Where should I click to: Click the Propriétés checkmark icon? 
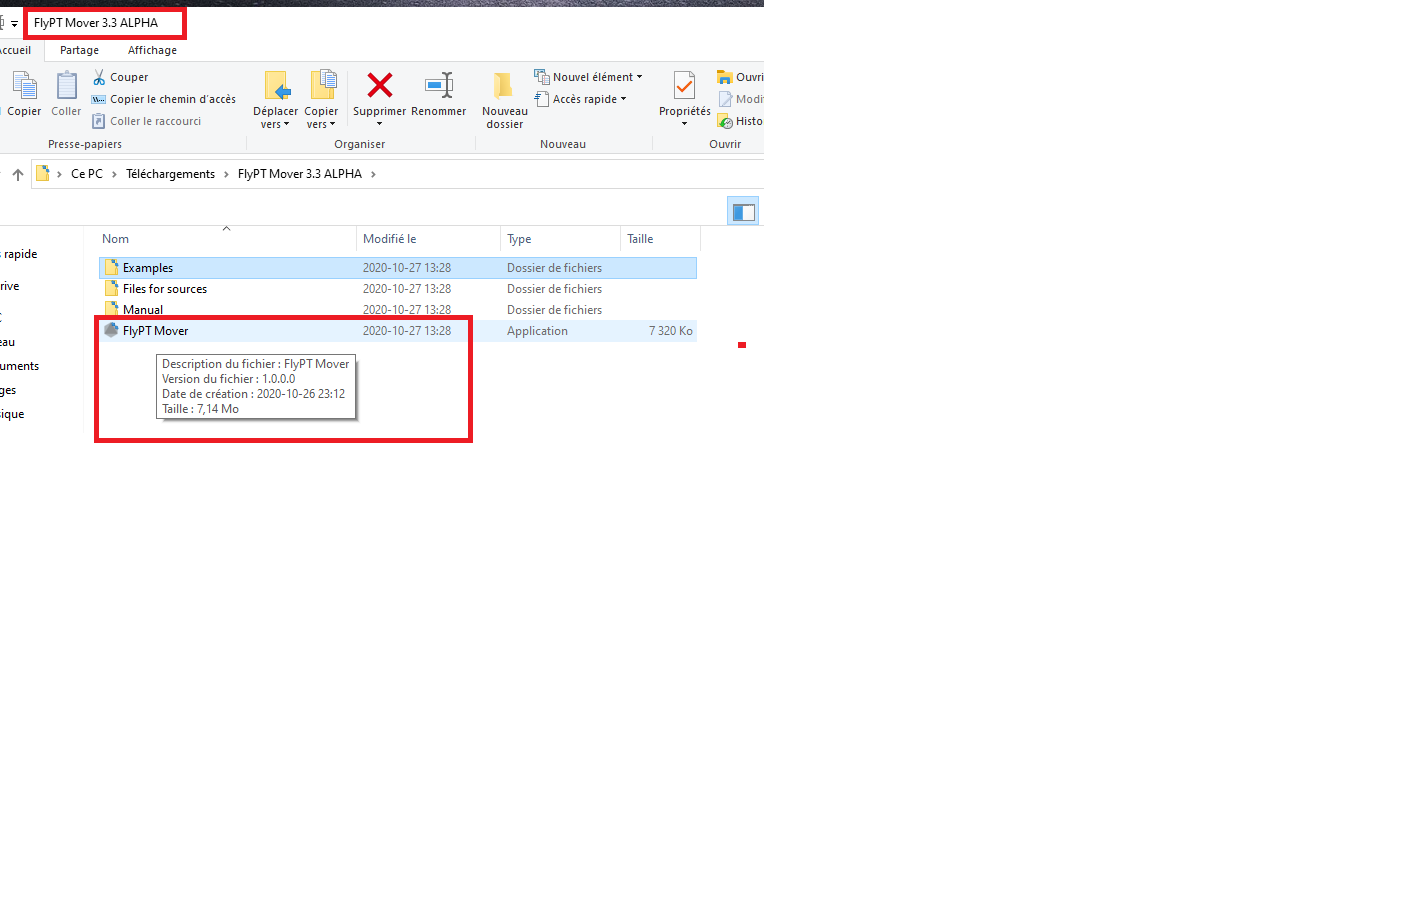[x=685, y=86]
